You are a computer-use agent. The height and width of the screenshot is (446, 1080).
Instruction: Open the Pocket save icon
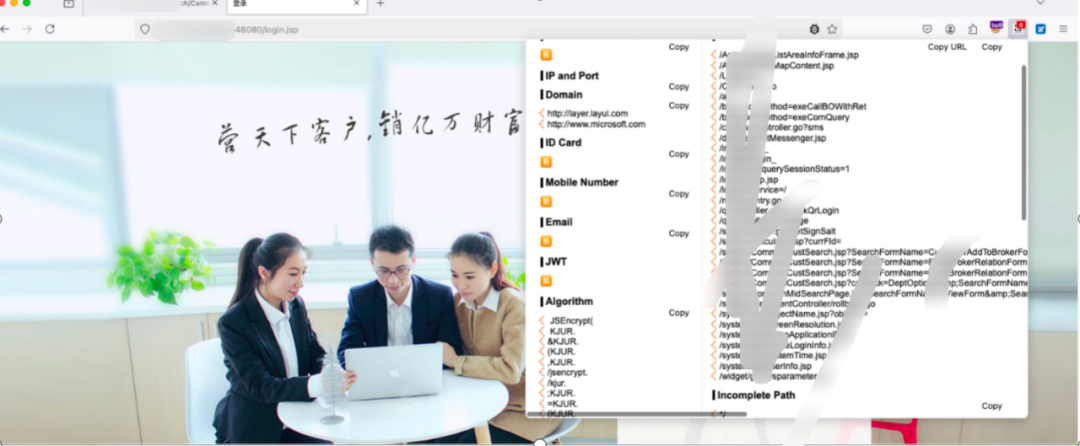[927, 29]
